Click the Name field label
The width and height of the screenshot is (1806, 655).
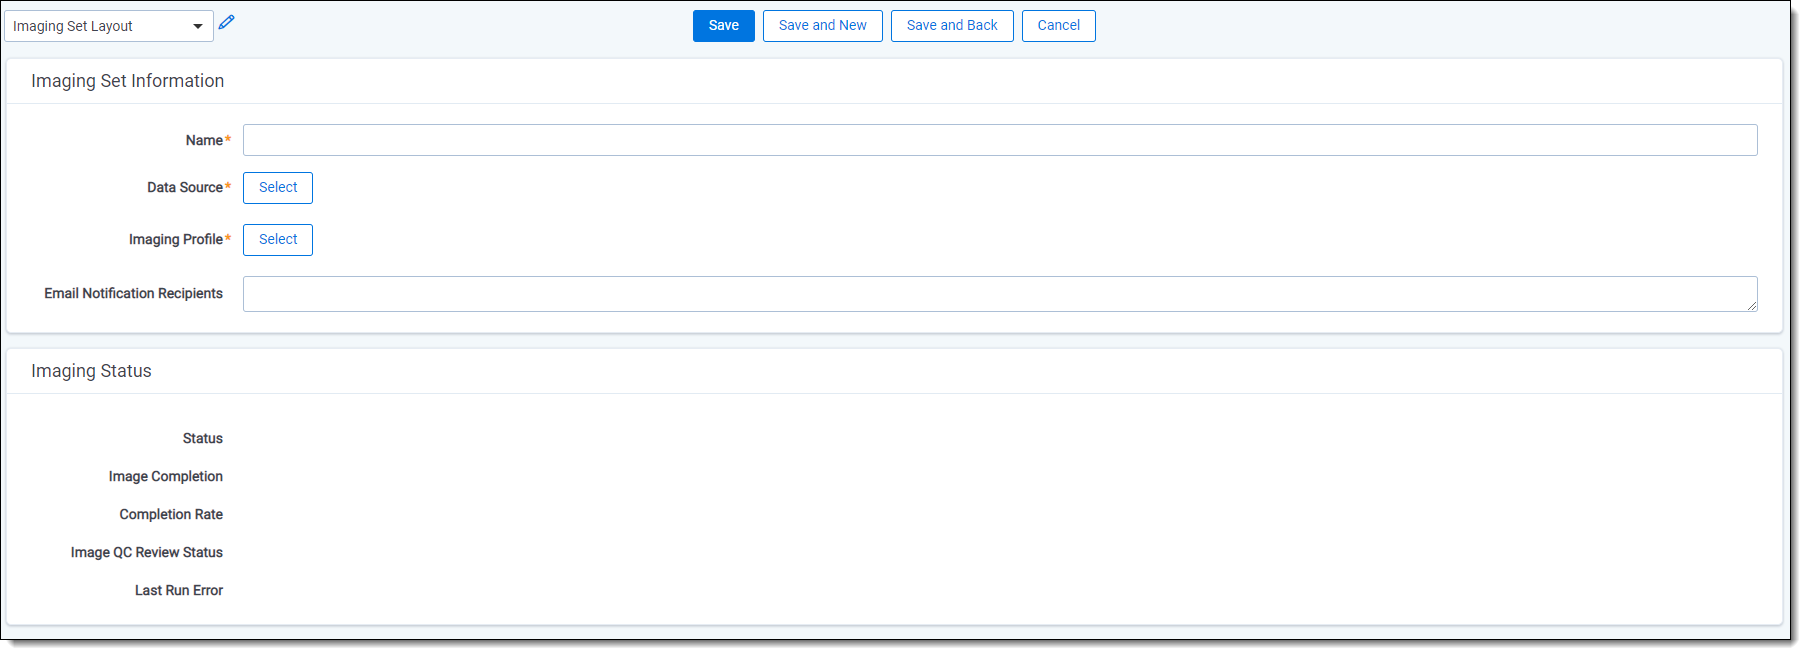[x=204, y=141]
